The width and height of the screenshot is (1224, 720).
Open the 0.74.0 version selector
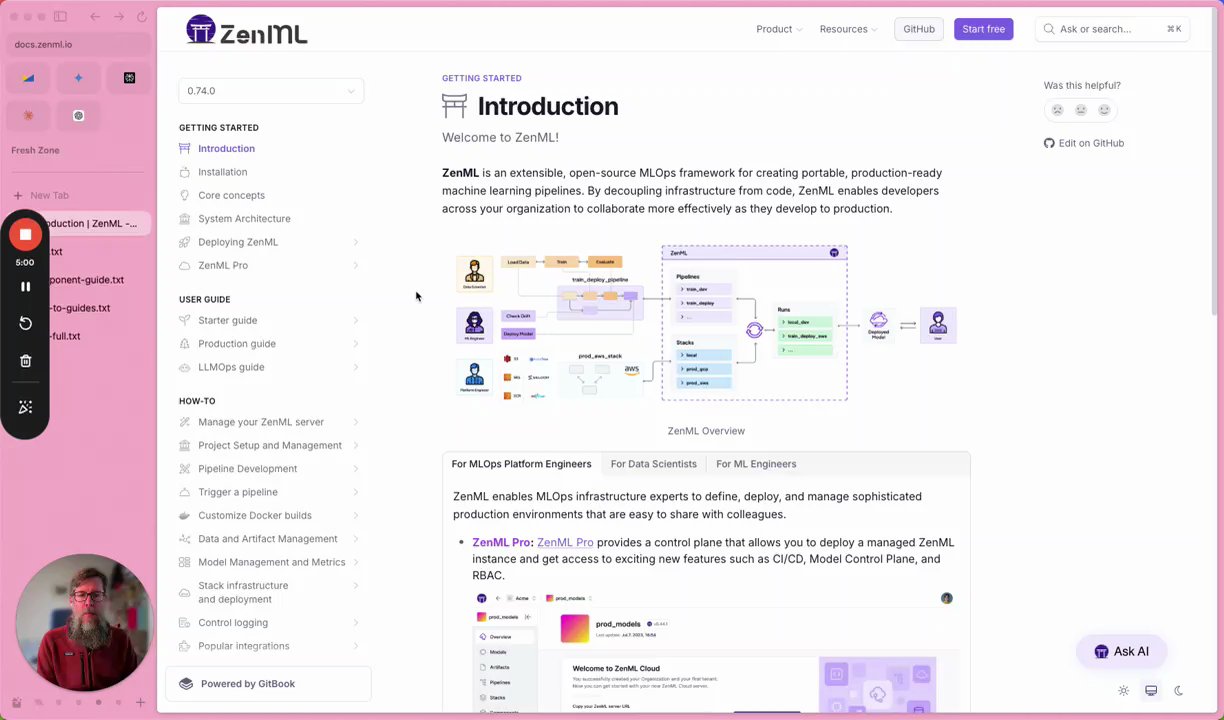click(271, 91)
